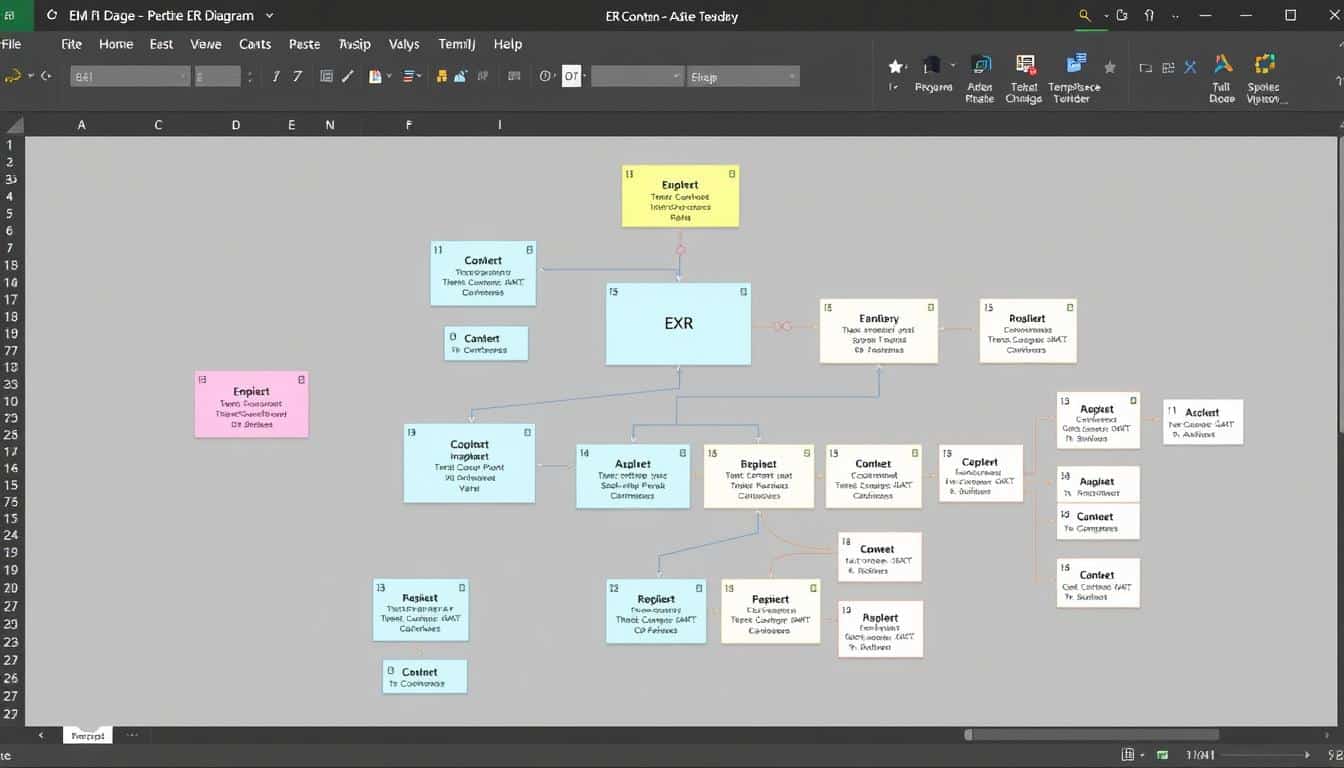Select the bottom sheet tab
Viewport: 1344px width, 768px height.
coord(88,735)
